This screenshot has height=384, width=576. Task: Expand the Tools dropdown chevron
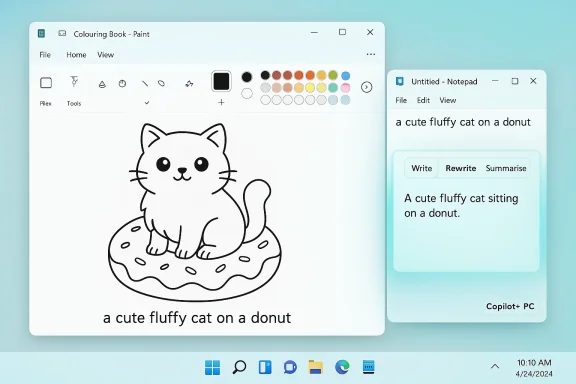click(147, 103)
